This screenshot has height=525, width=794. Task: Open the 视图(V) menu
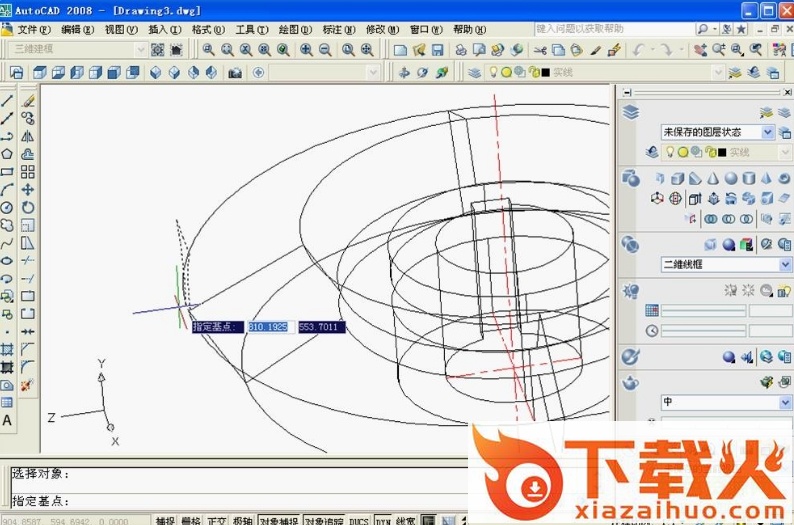click(x=121, y=29)
